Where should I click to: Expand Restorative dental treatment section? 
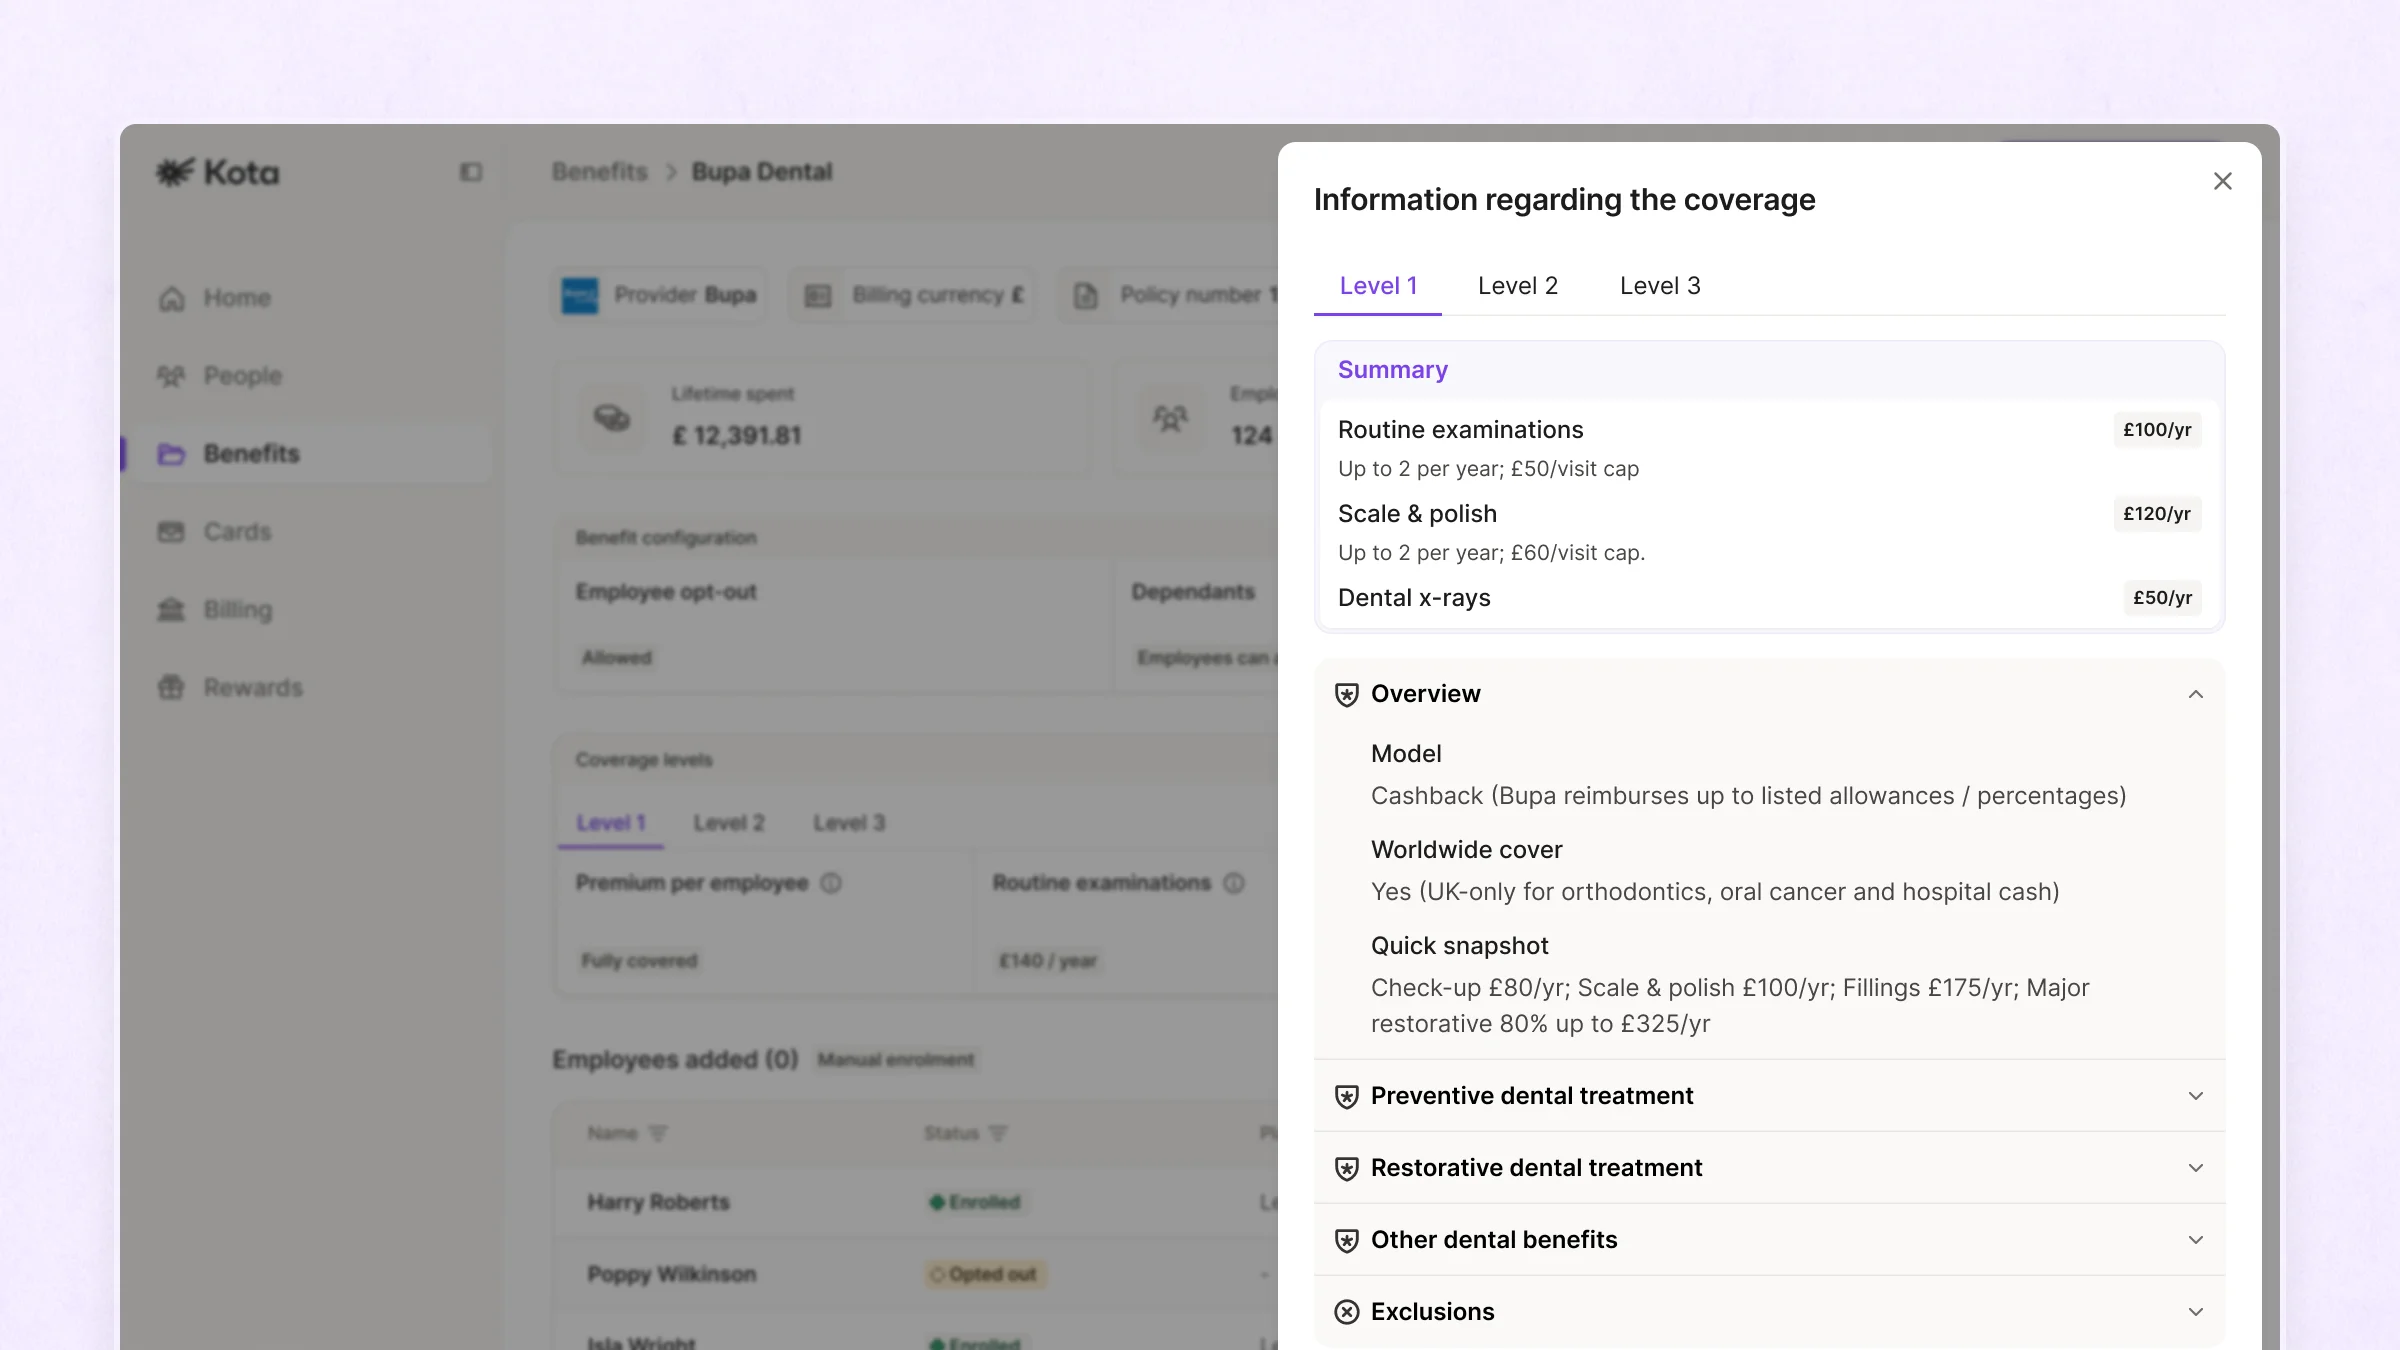pos(2195,1168)
